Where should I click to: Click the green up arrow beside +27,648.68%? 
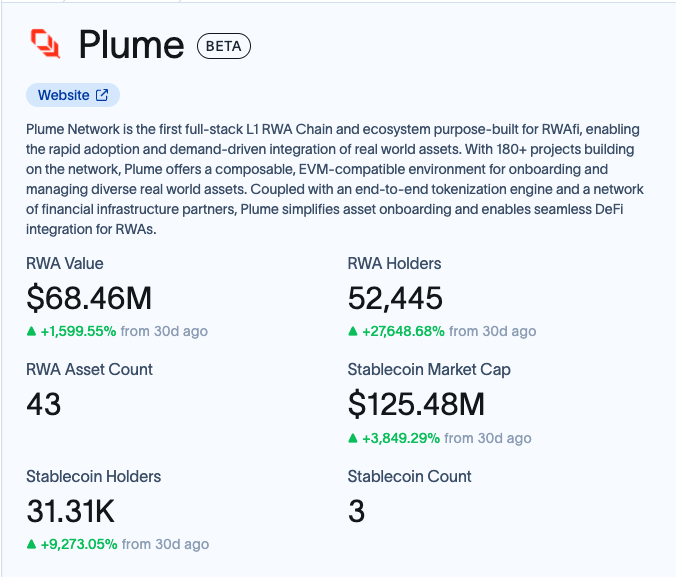pos(353,331)
